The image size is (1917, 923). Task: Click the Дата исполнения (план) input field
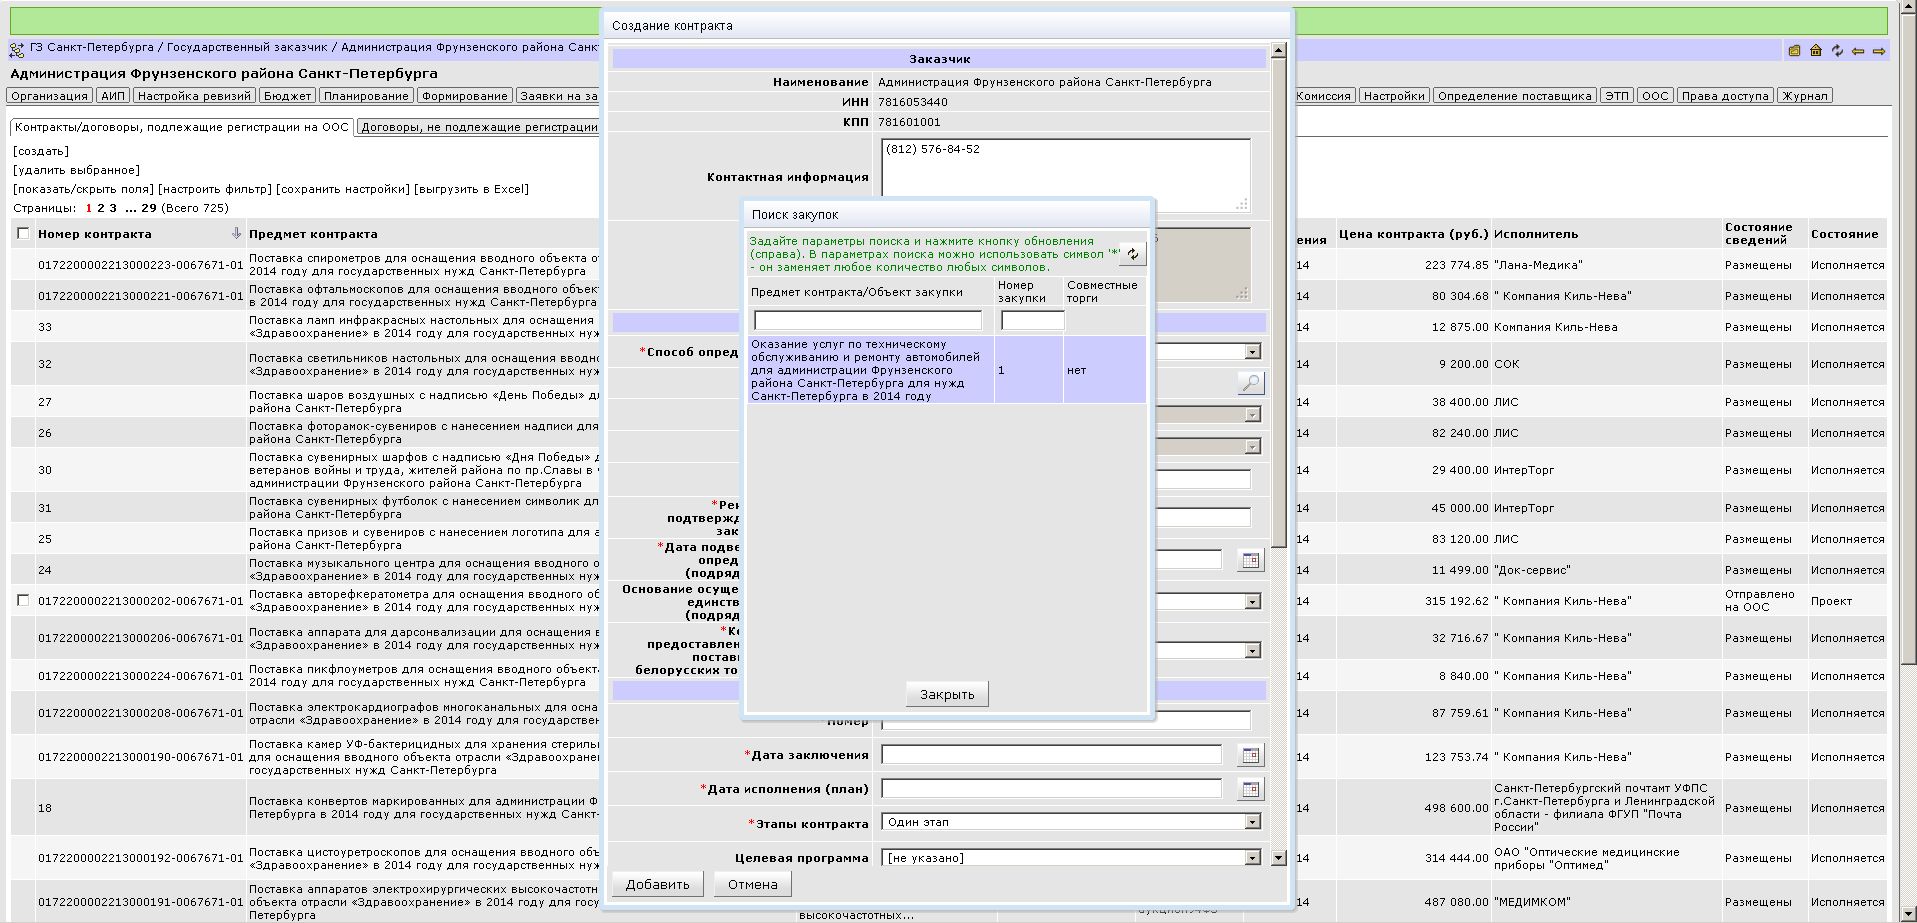1051,789
